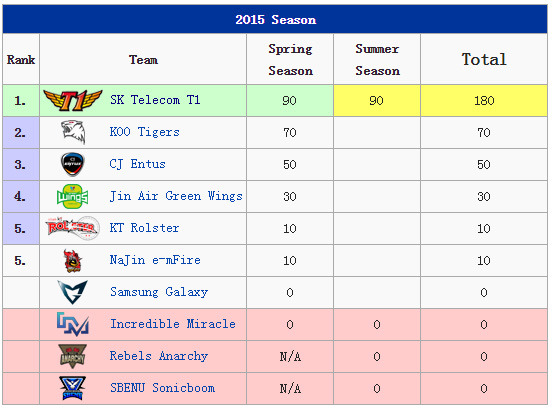The image size is (552, 410).
Task: Follow the CJ Entus link
Action: pyautogui.click(x=138, y=164)
